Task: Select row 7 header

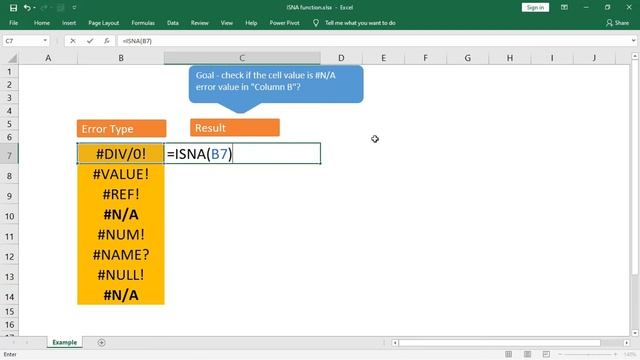Action: [9, 155]
